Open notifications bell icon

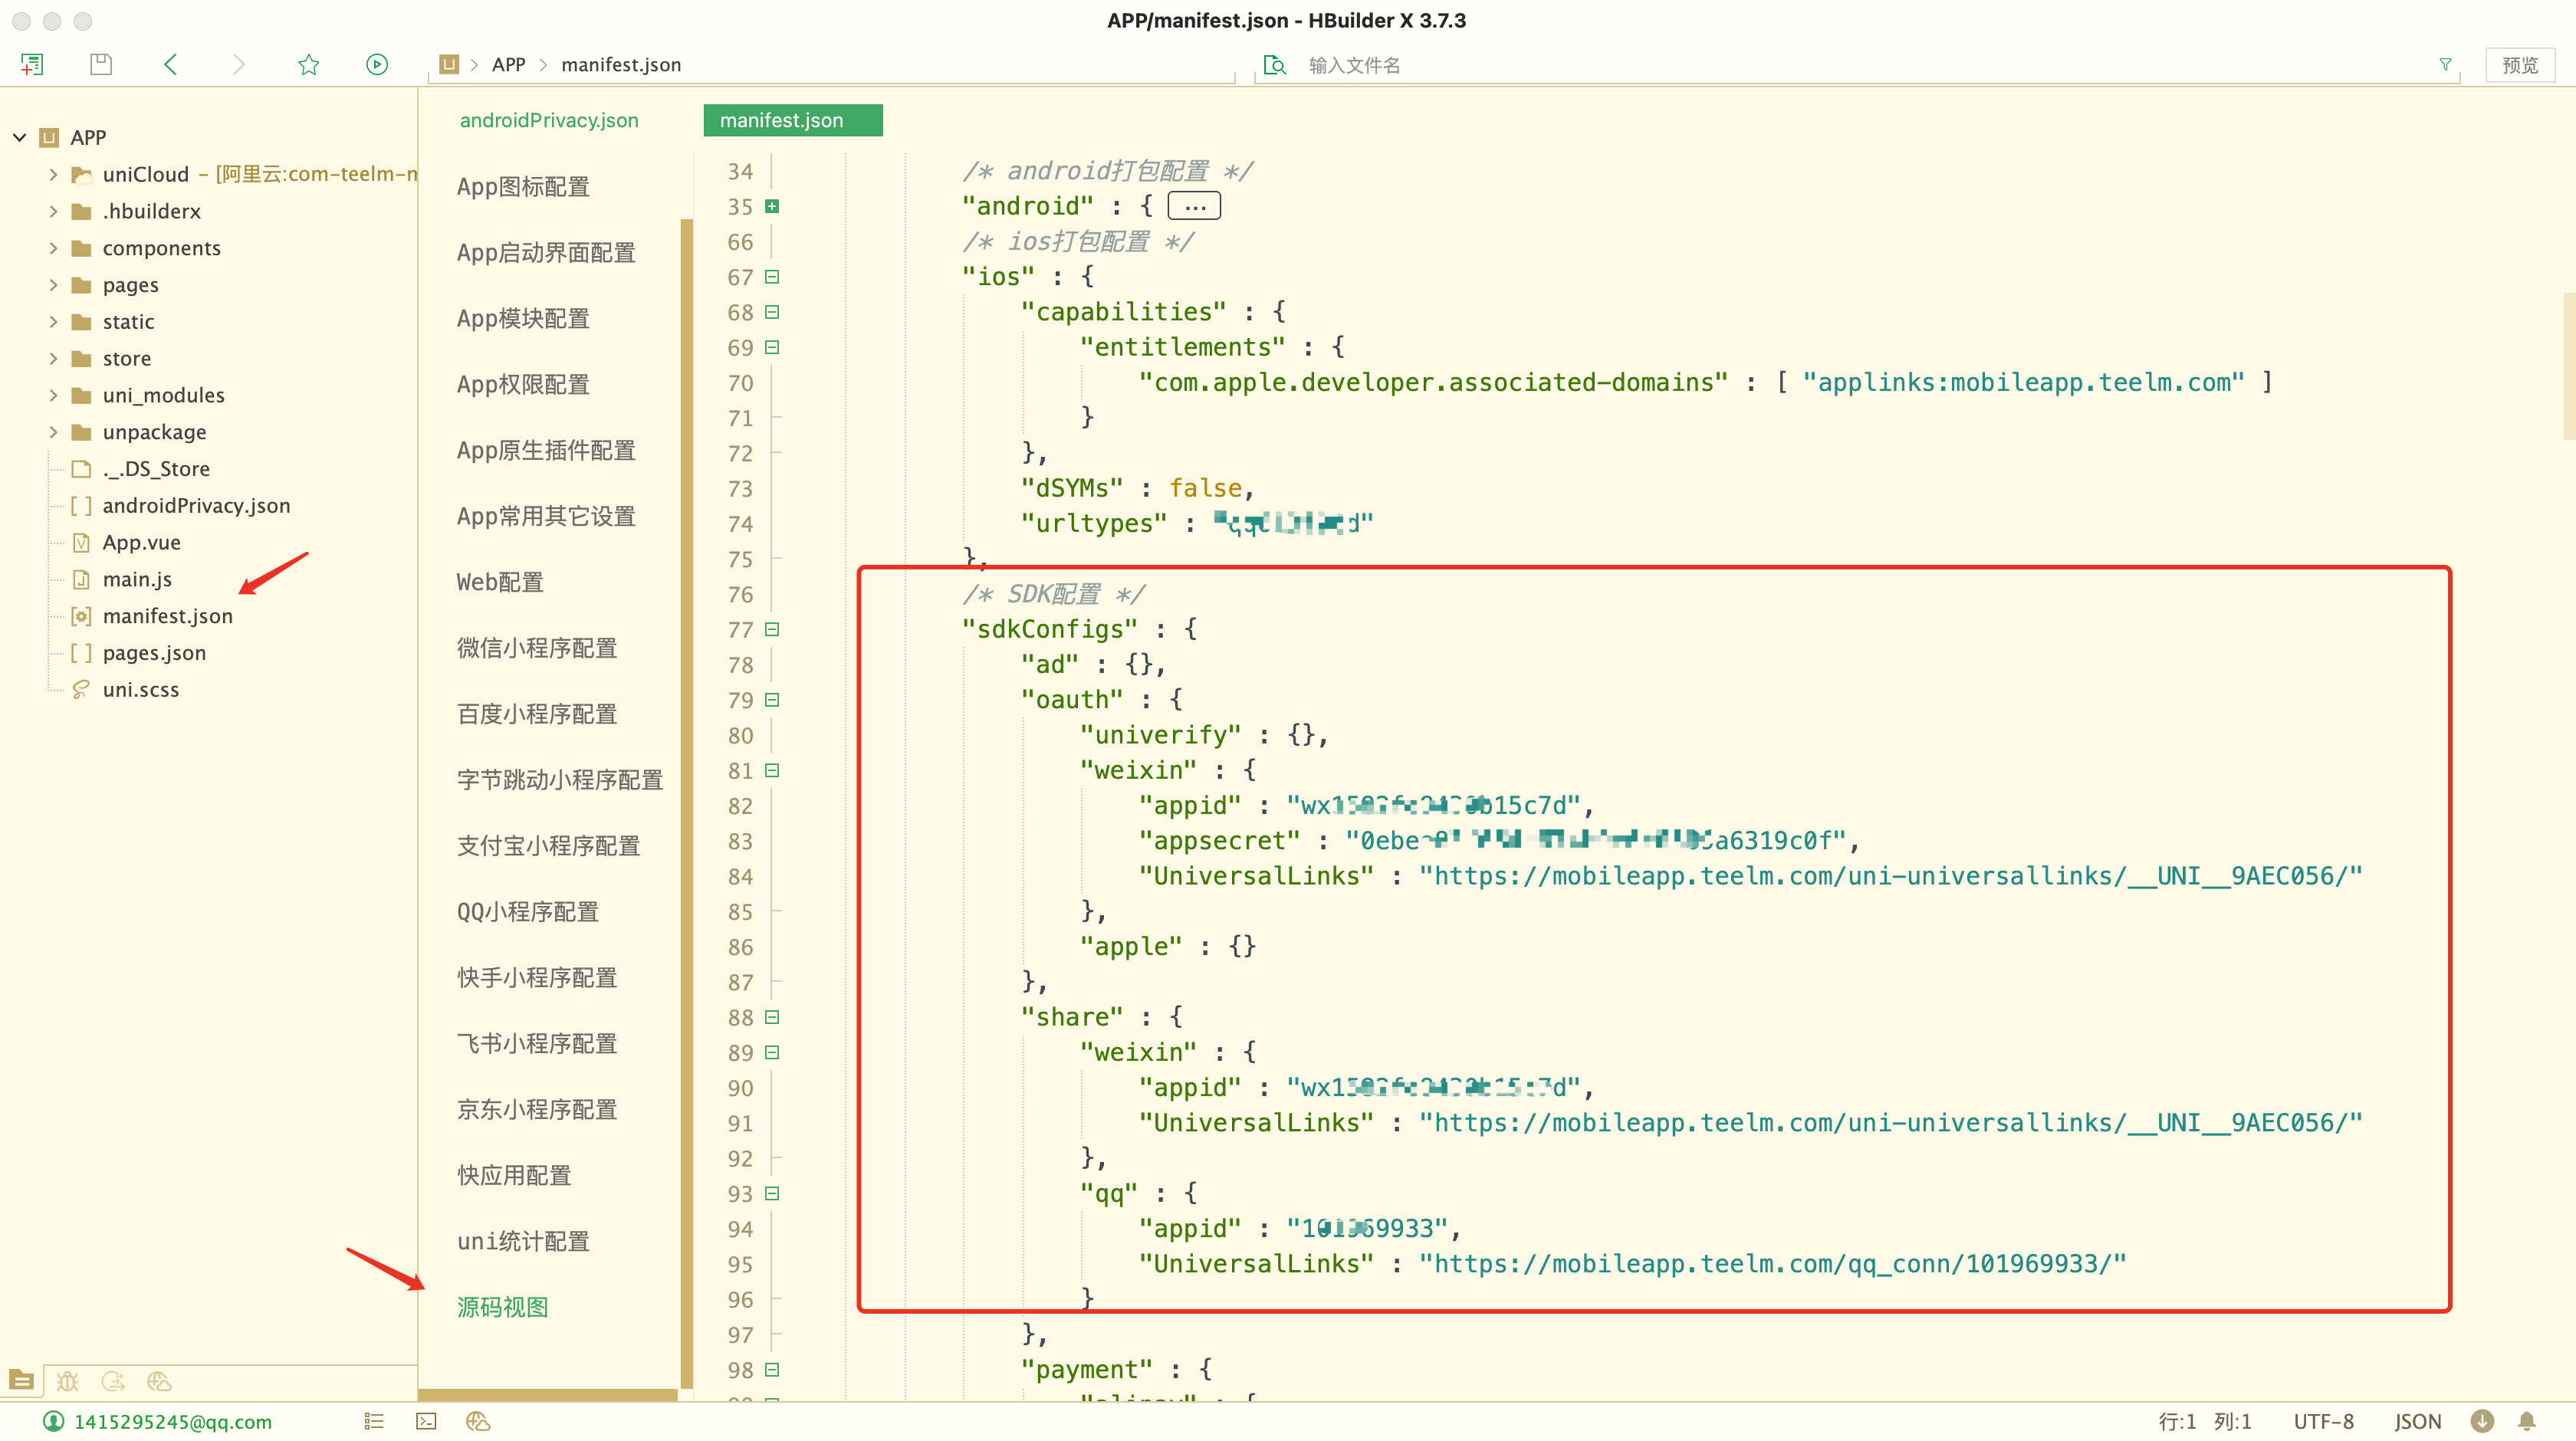coord(2527,1421)
